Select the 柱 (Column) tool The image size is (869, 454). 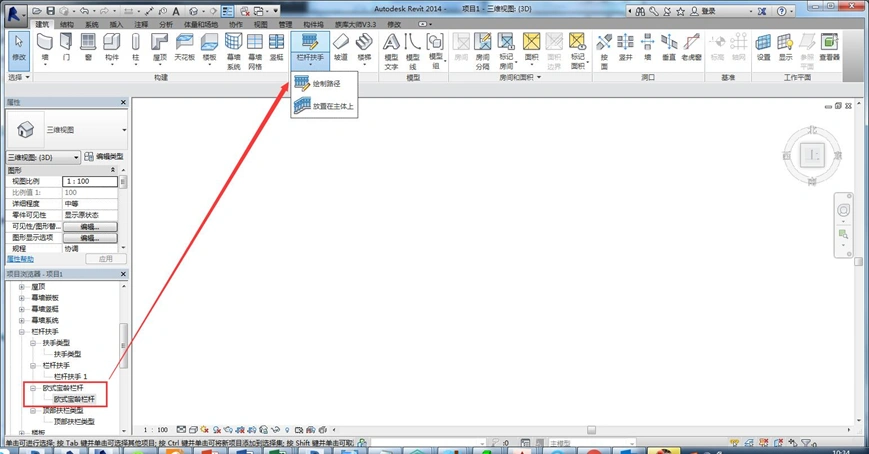pos(136,48)
